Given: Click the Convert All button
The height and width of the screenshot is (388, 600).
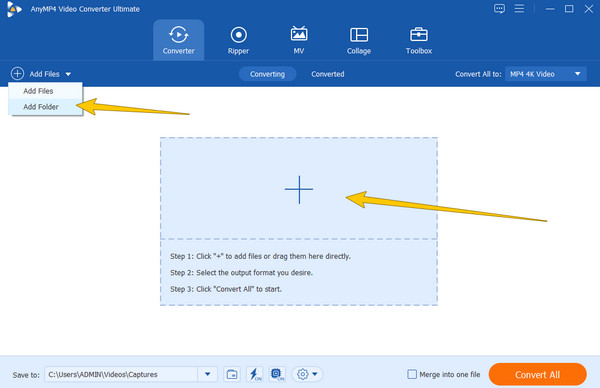Looking at the screenshot, I should click(x=538, y=374).
